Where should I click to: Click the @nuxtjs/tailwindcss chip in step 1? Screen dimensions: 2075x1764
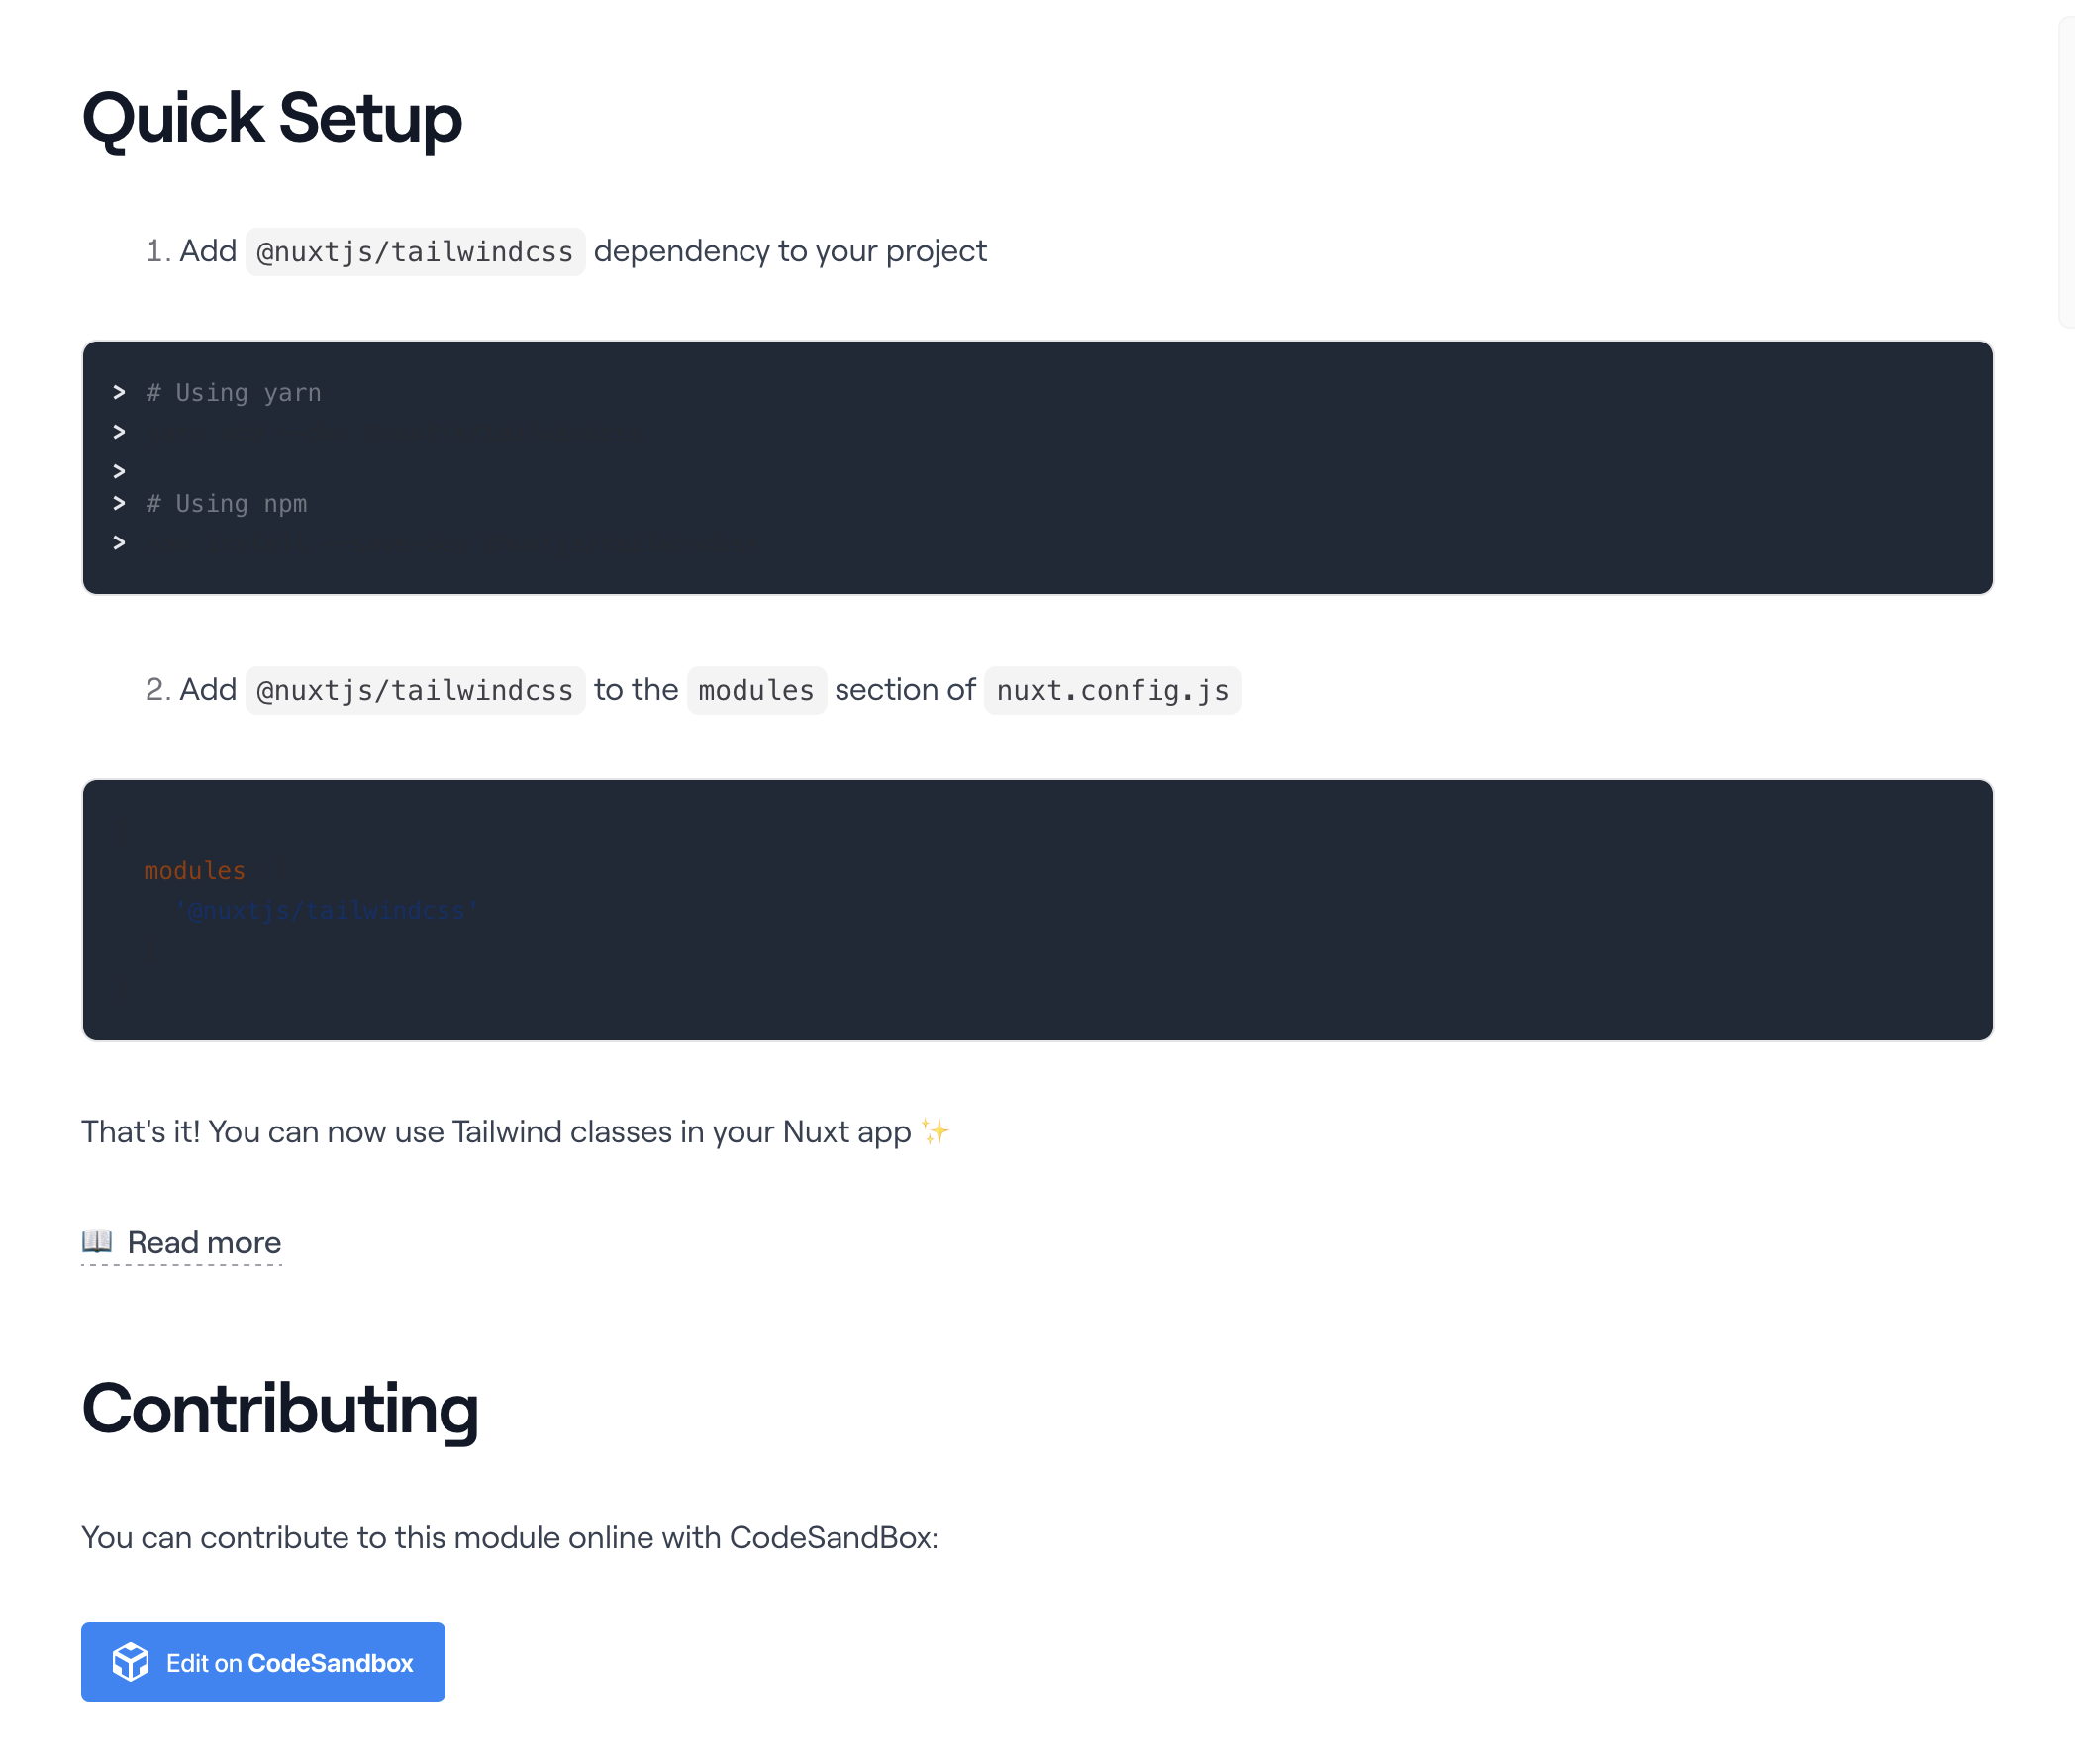[414, 251]
